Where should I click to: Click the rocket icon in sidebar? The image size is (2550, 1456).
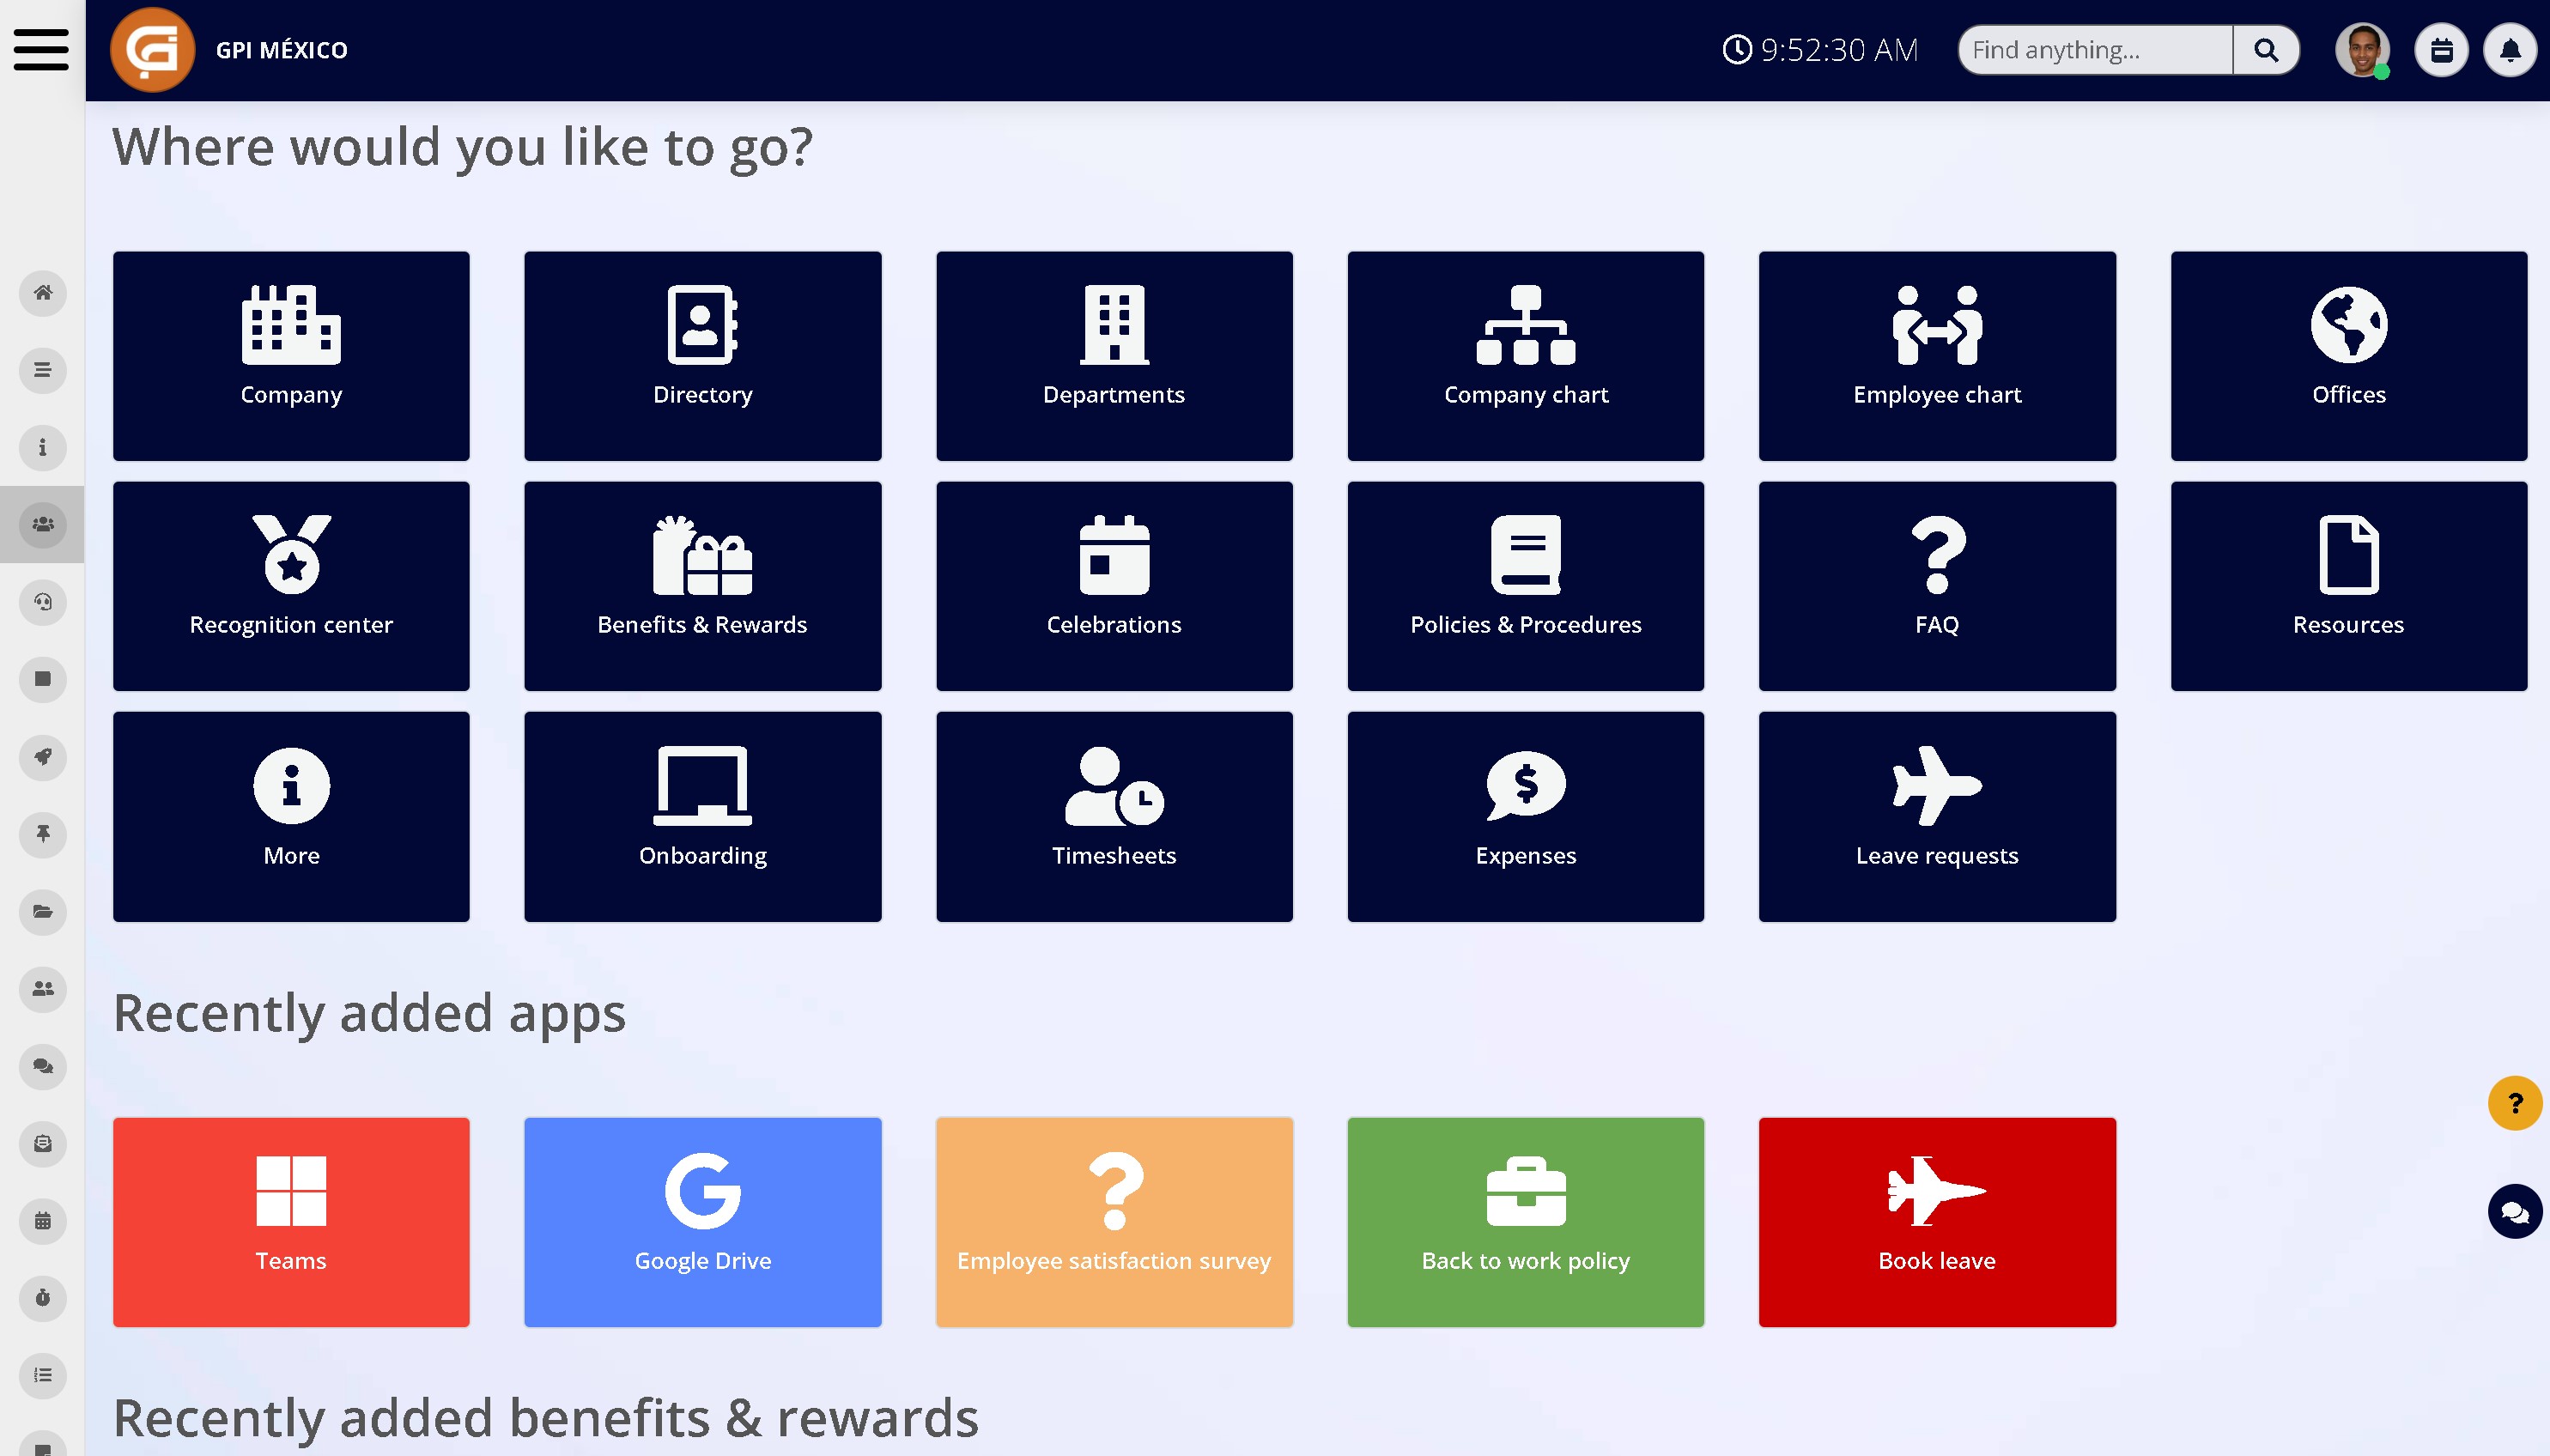[43, 757]
